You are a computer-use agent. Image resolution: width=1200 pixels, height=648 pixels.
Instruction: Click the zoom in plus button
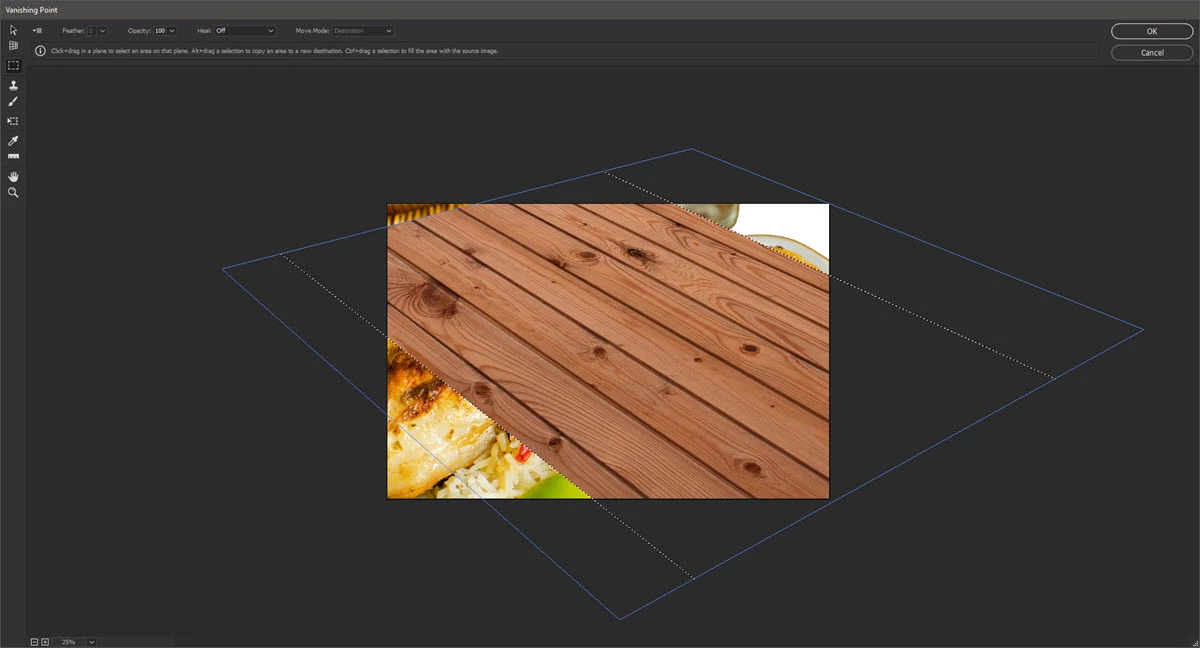pos(45,641)
